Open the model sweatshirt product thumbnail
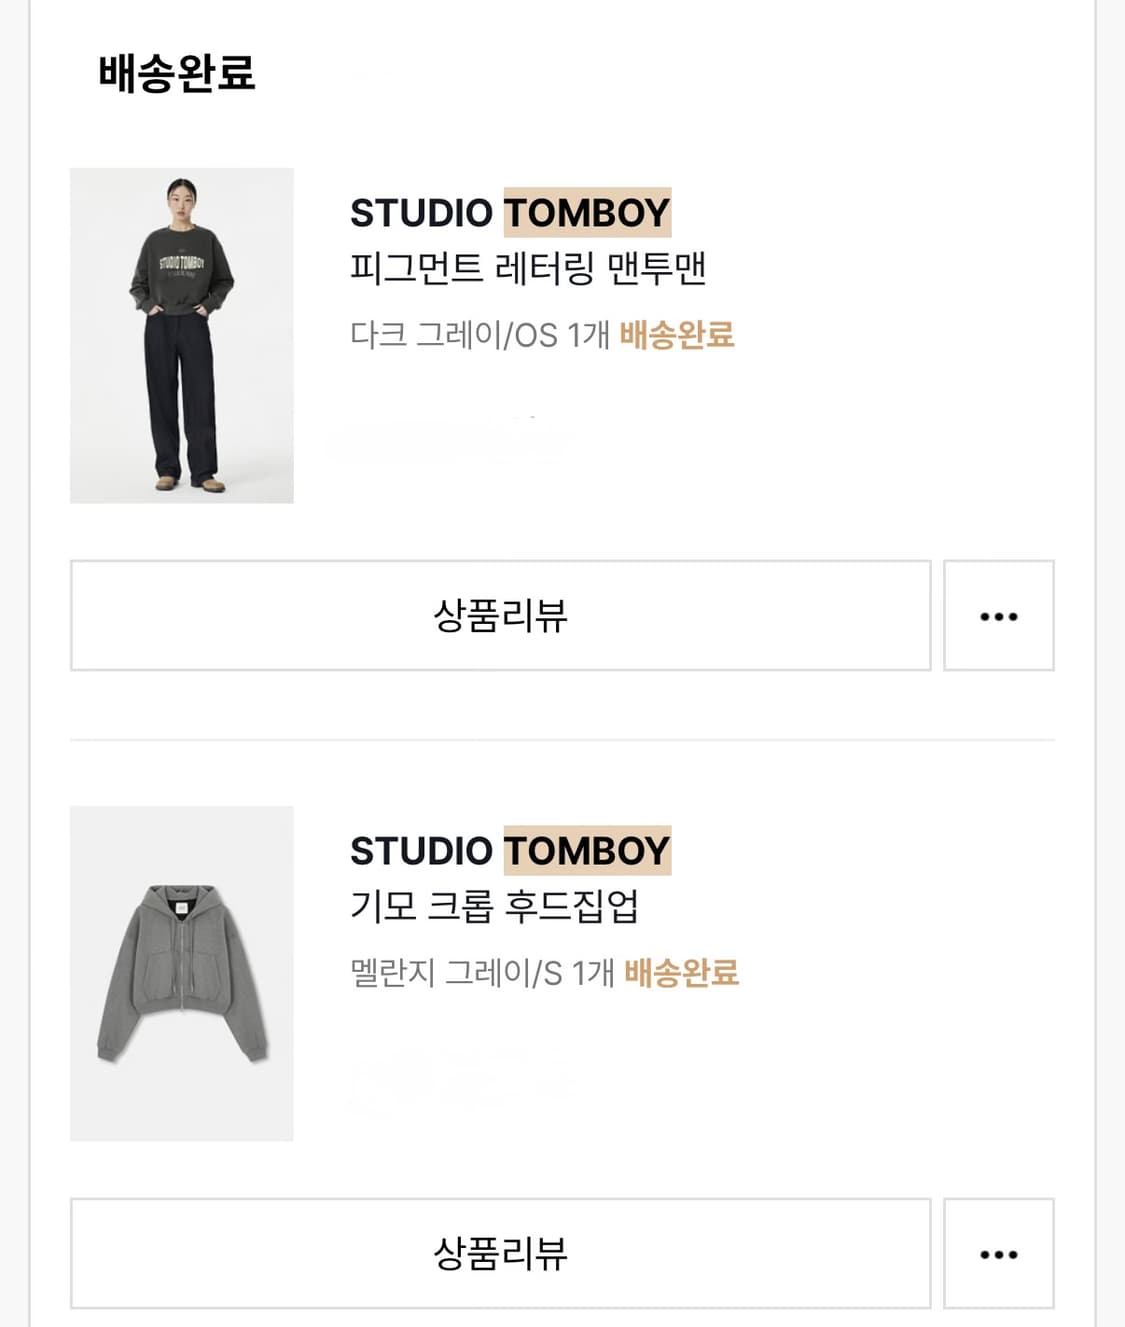Image resolution: width=1125 pixels, height=1327 pixels. [x=182, y=336]
